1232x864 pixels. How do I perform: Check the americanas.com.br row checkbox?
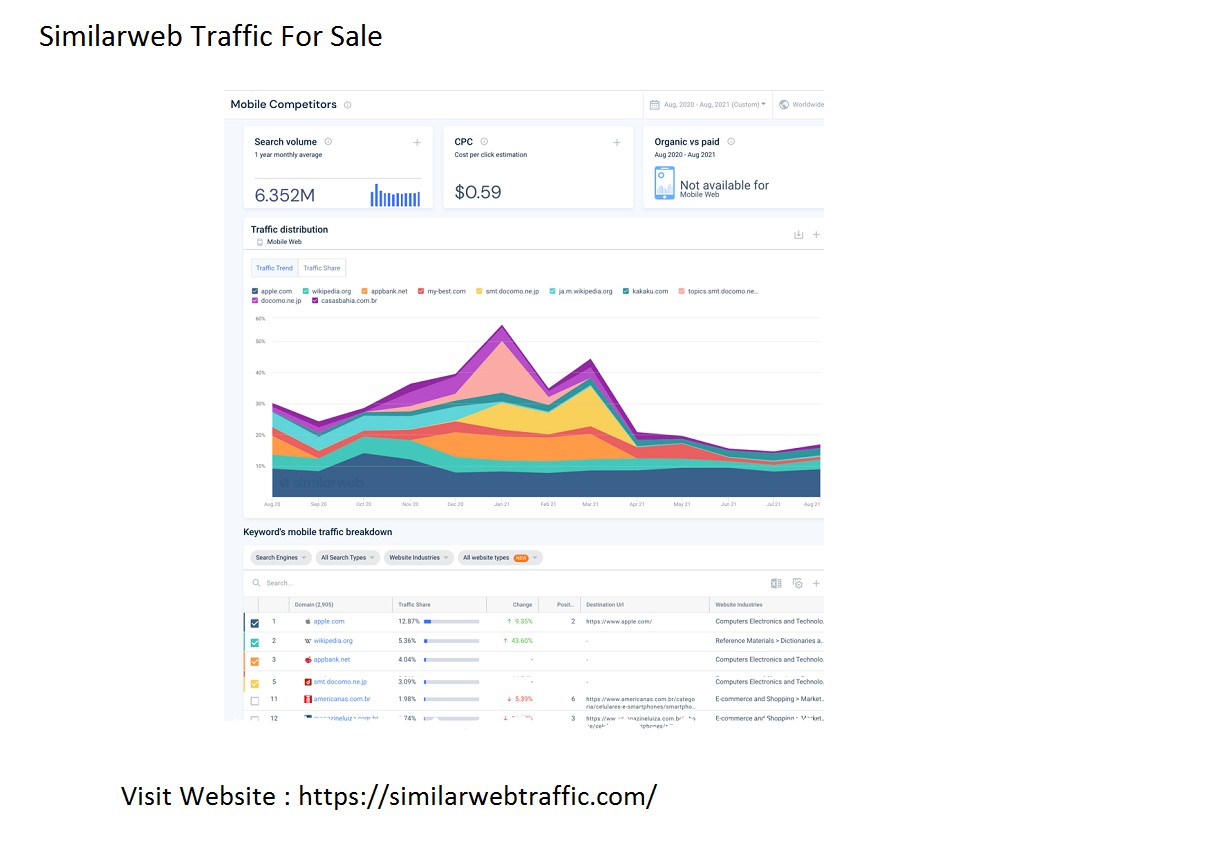[254, 701]
